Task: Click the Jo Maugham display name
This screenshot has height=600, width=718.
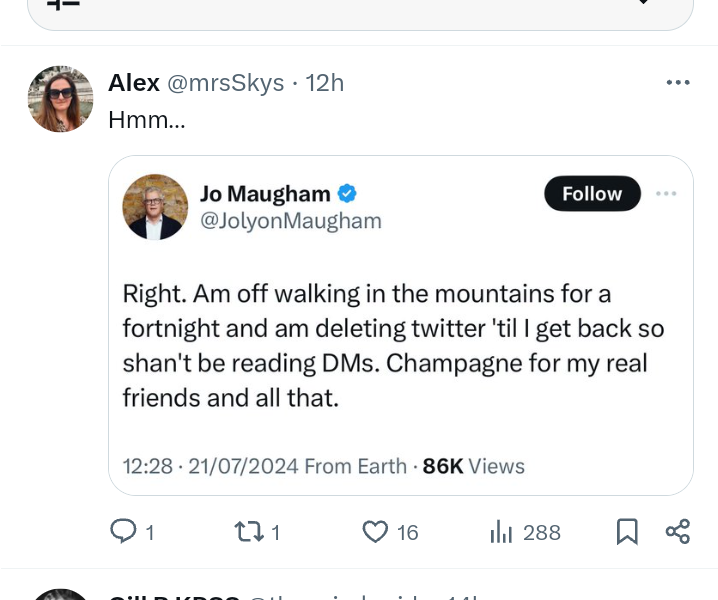Action: pos(265,193)
